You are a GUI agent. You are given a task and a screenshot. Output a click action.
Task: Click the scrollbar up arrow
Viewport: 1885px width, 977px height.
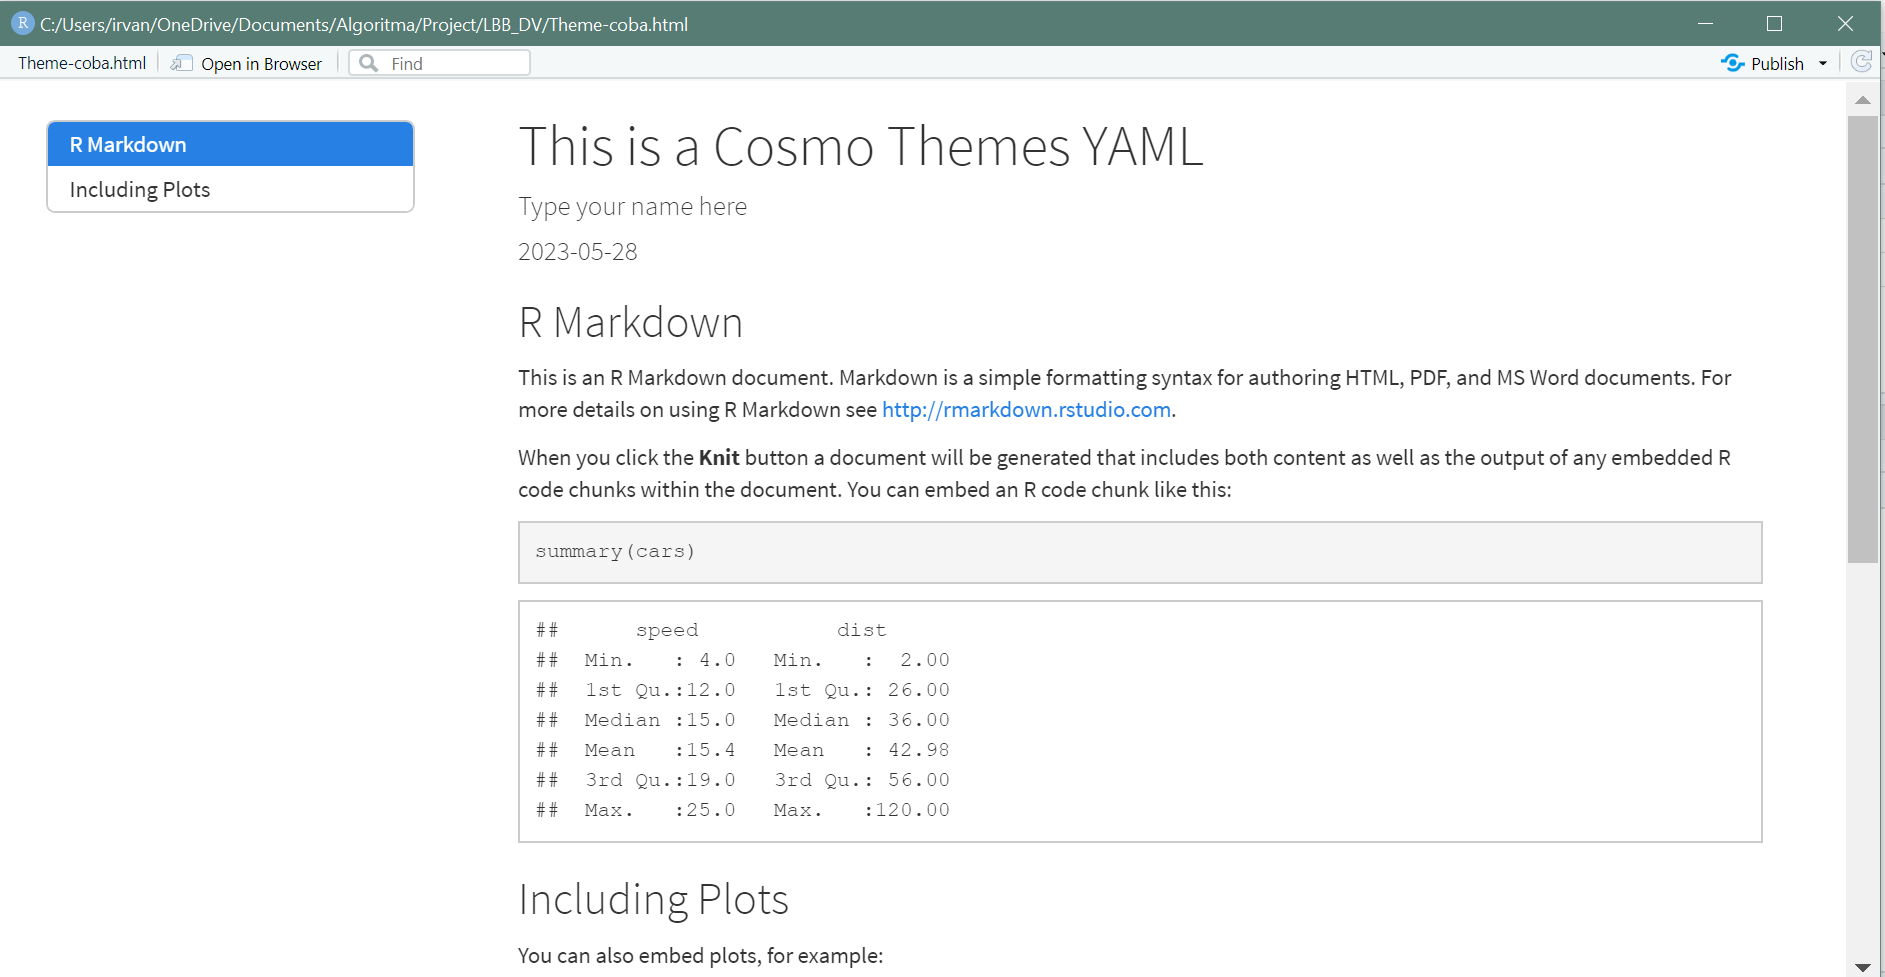(1862, 100)
